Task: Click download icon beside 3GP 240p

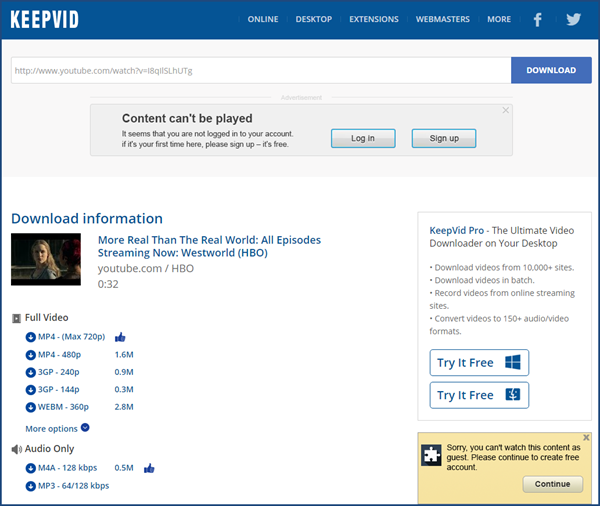Action: point(30,372)
